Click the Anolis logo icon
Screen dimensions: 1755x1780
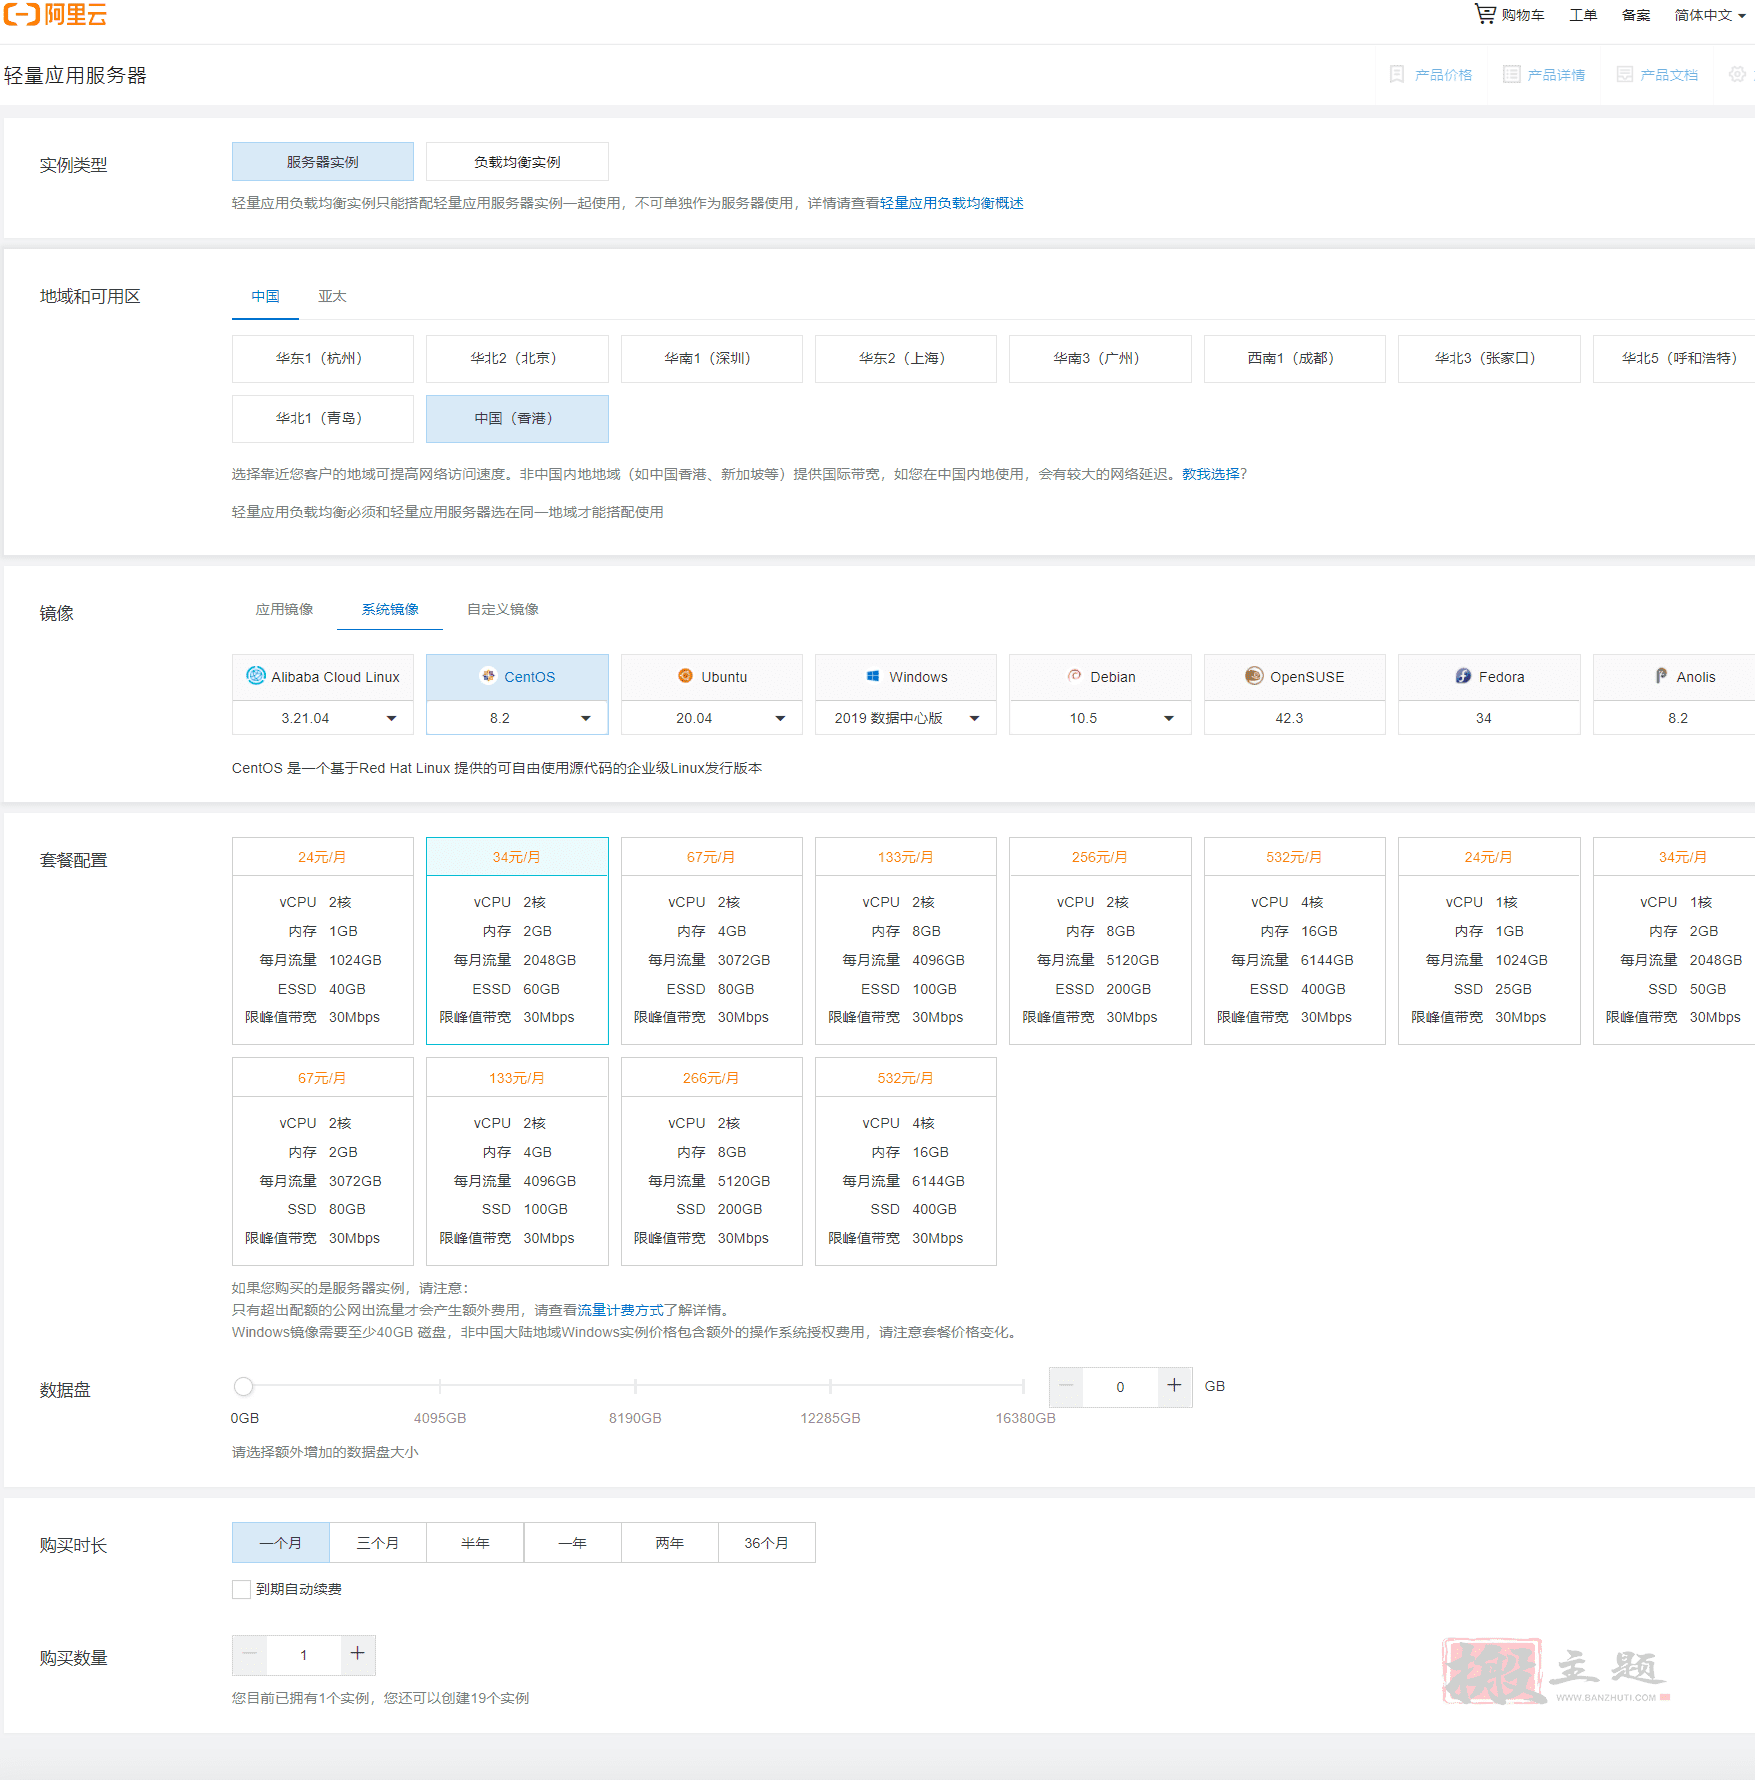click(1661, 676)
